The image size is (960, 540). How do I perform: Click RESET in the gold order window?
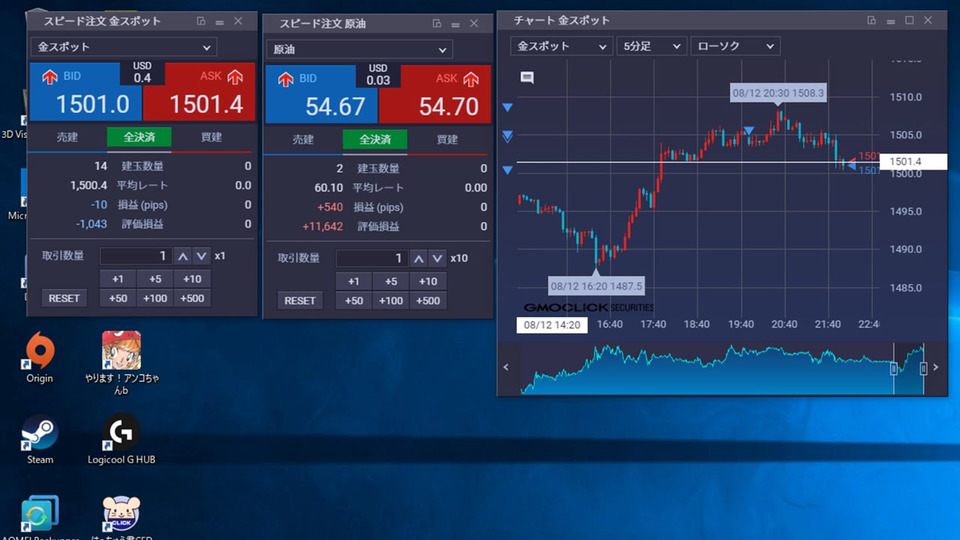(x=64, y=298)
